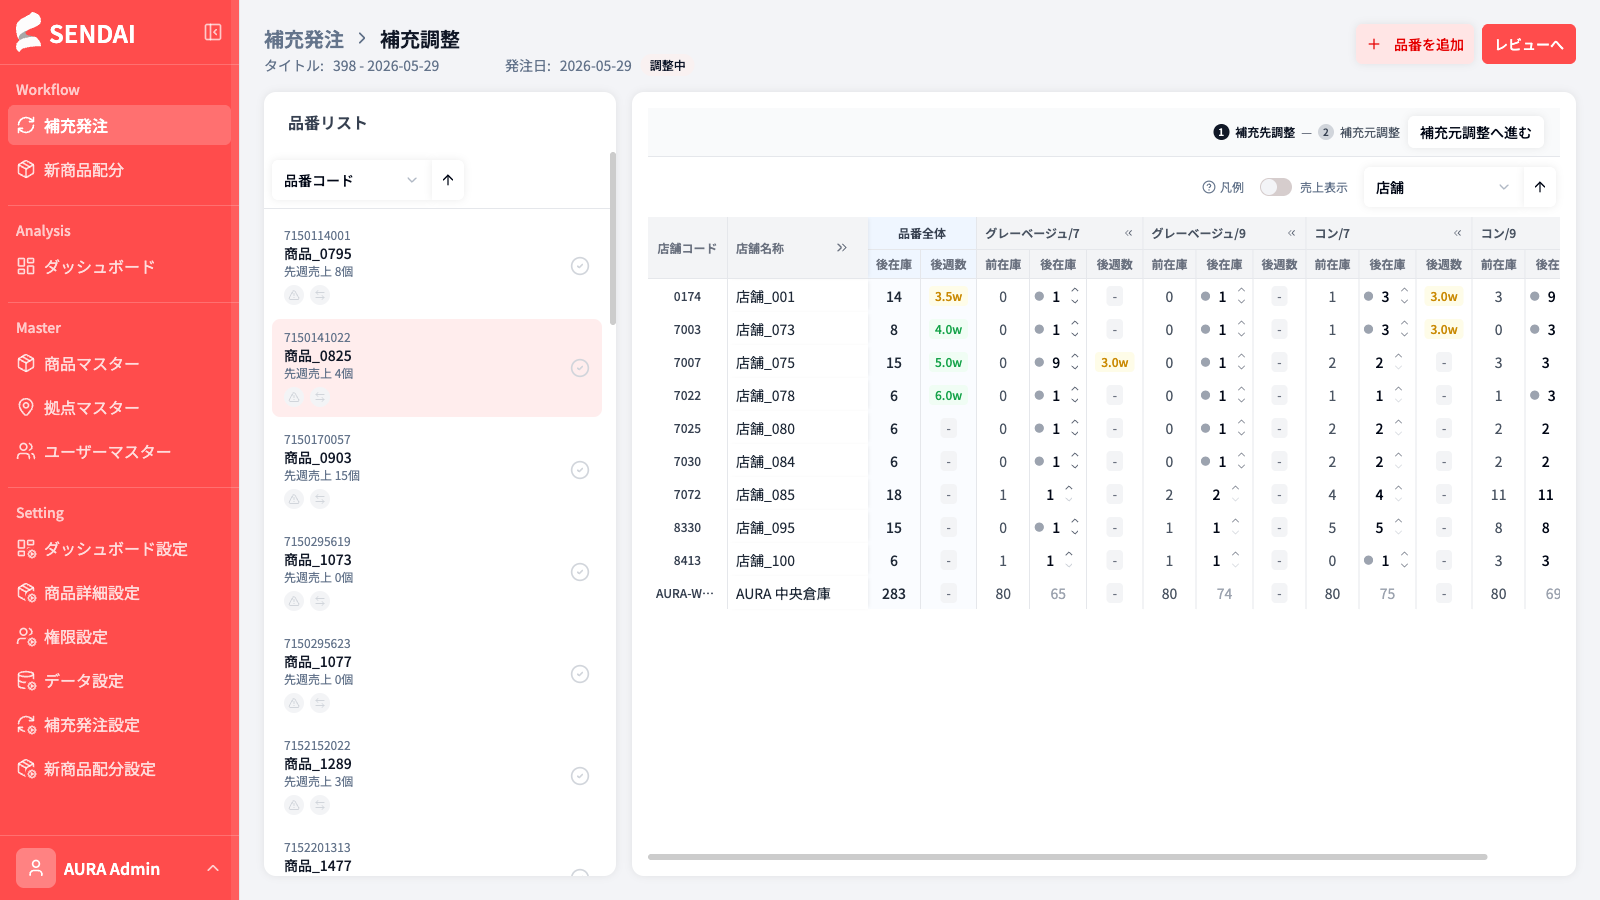Image resolution: width=1600 pixels, height=900 pixels.
Task: Click the warning triangle icon under 商品_0903
Action: [x=294, y=499]
